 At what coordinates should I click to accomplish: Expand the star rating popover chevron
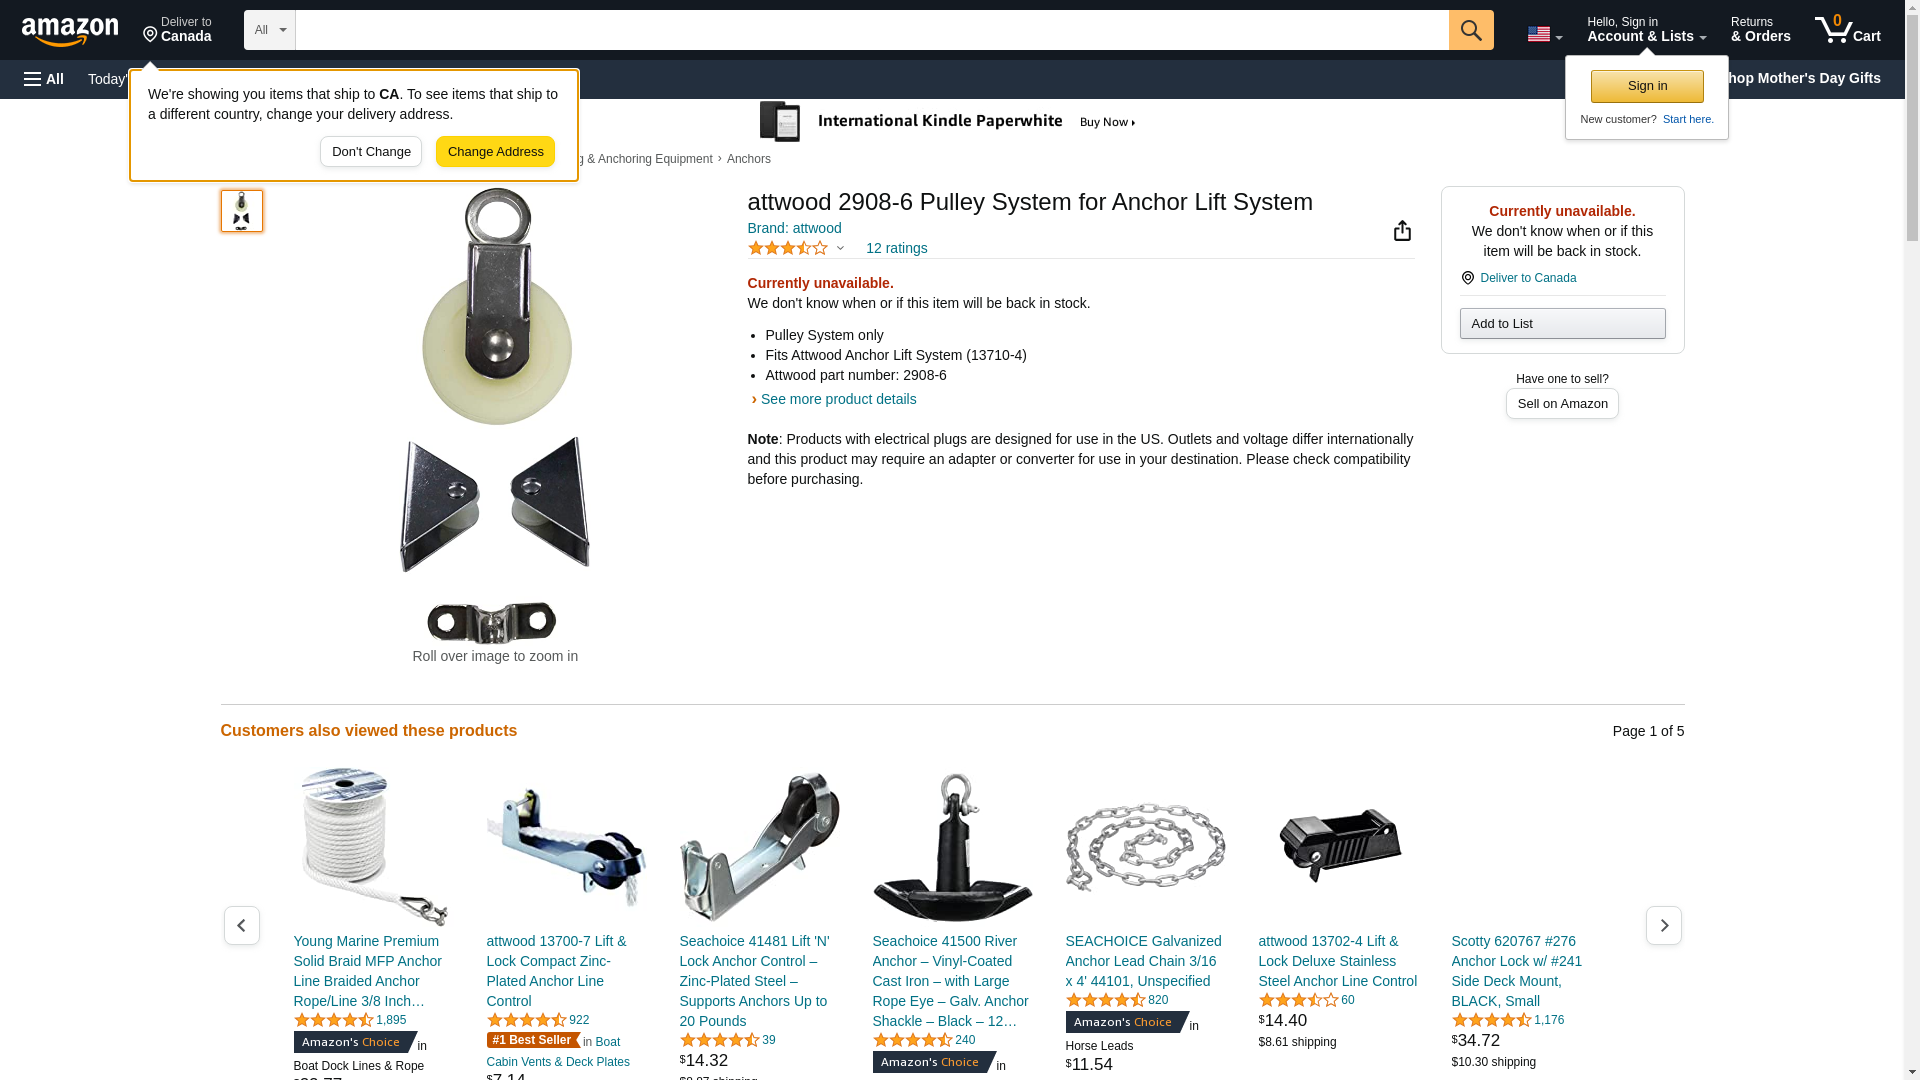(x=841, y=248)
